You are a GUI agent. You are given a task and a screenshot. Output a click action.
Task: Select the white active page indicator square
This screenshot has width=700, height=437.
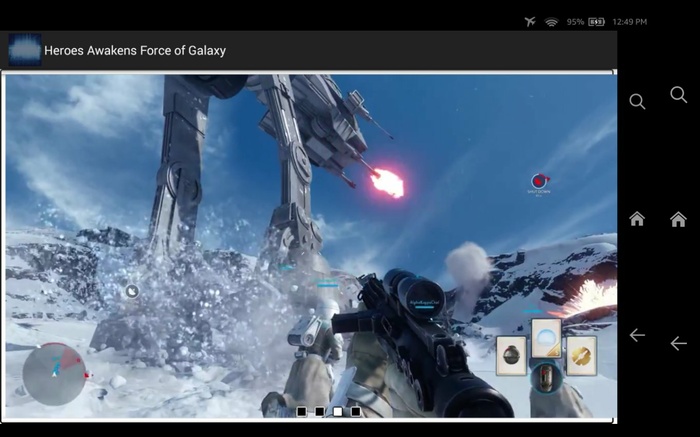(338, 411)
